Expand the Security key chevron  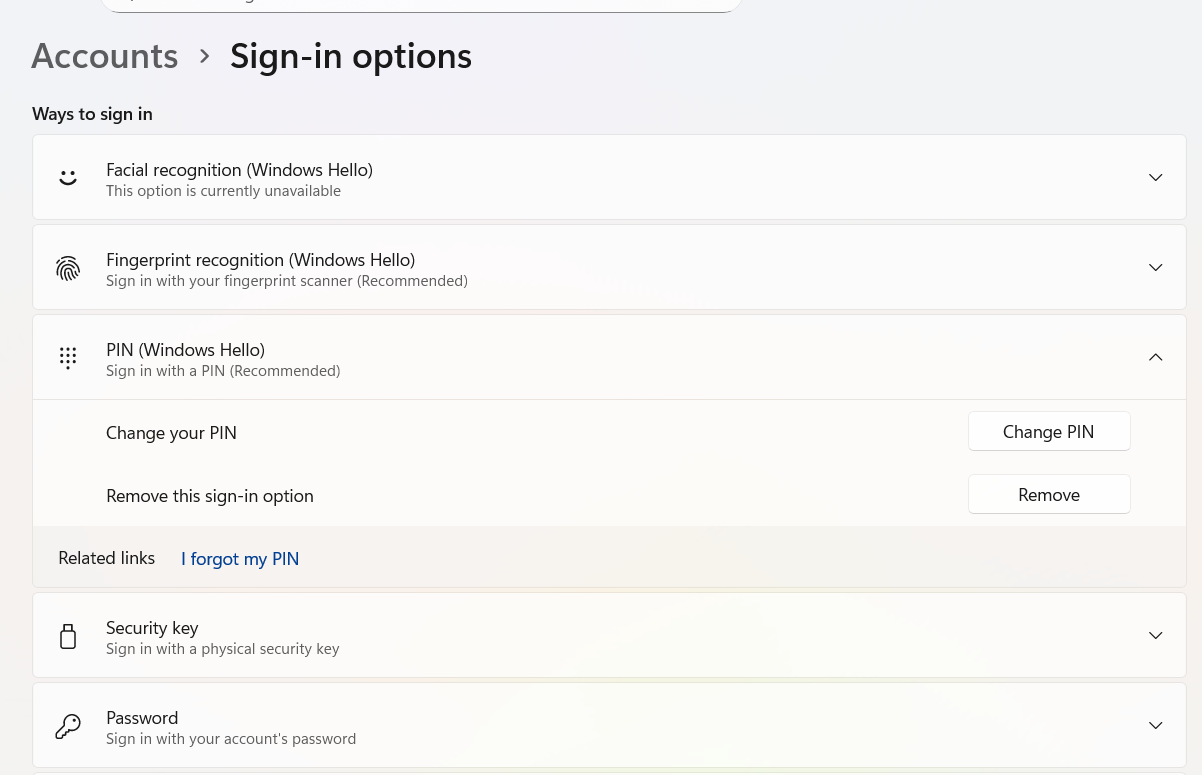(x=1155, y=636)
